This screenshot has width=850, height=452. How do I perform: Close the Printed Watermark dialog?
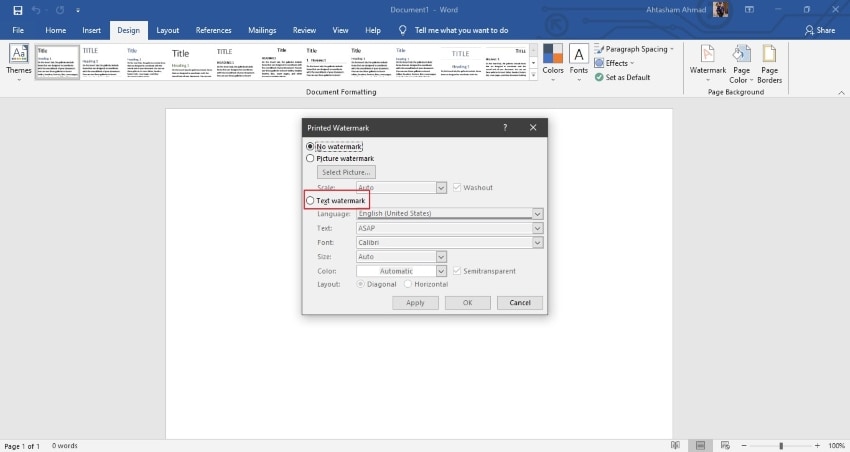[x=533, y=127]
